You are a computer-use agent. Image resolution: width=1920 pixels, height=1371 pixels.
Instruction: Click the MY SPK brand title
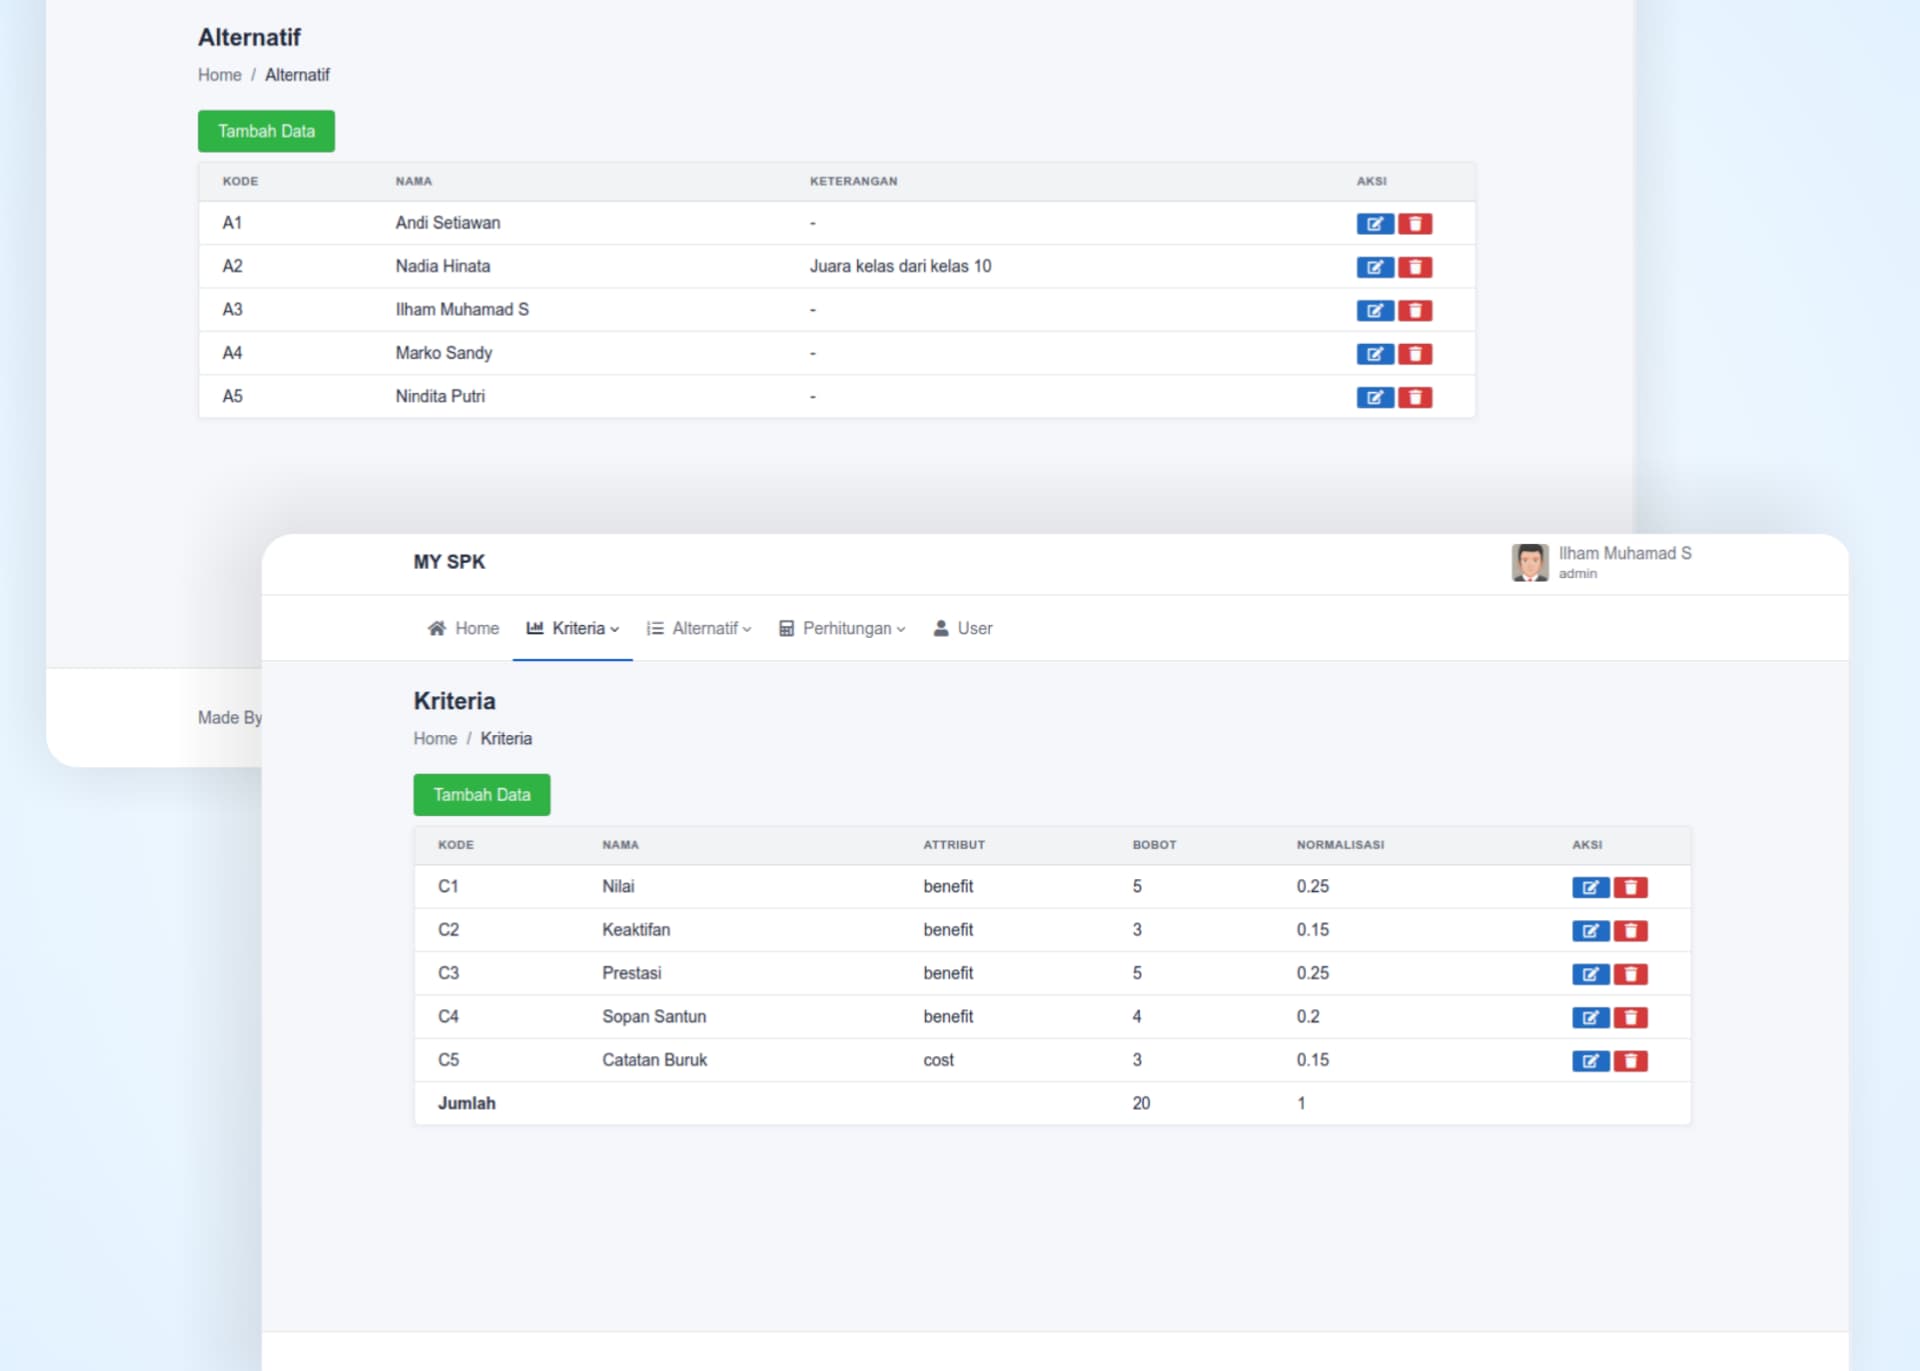click(449, 562)
